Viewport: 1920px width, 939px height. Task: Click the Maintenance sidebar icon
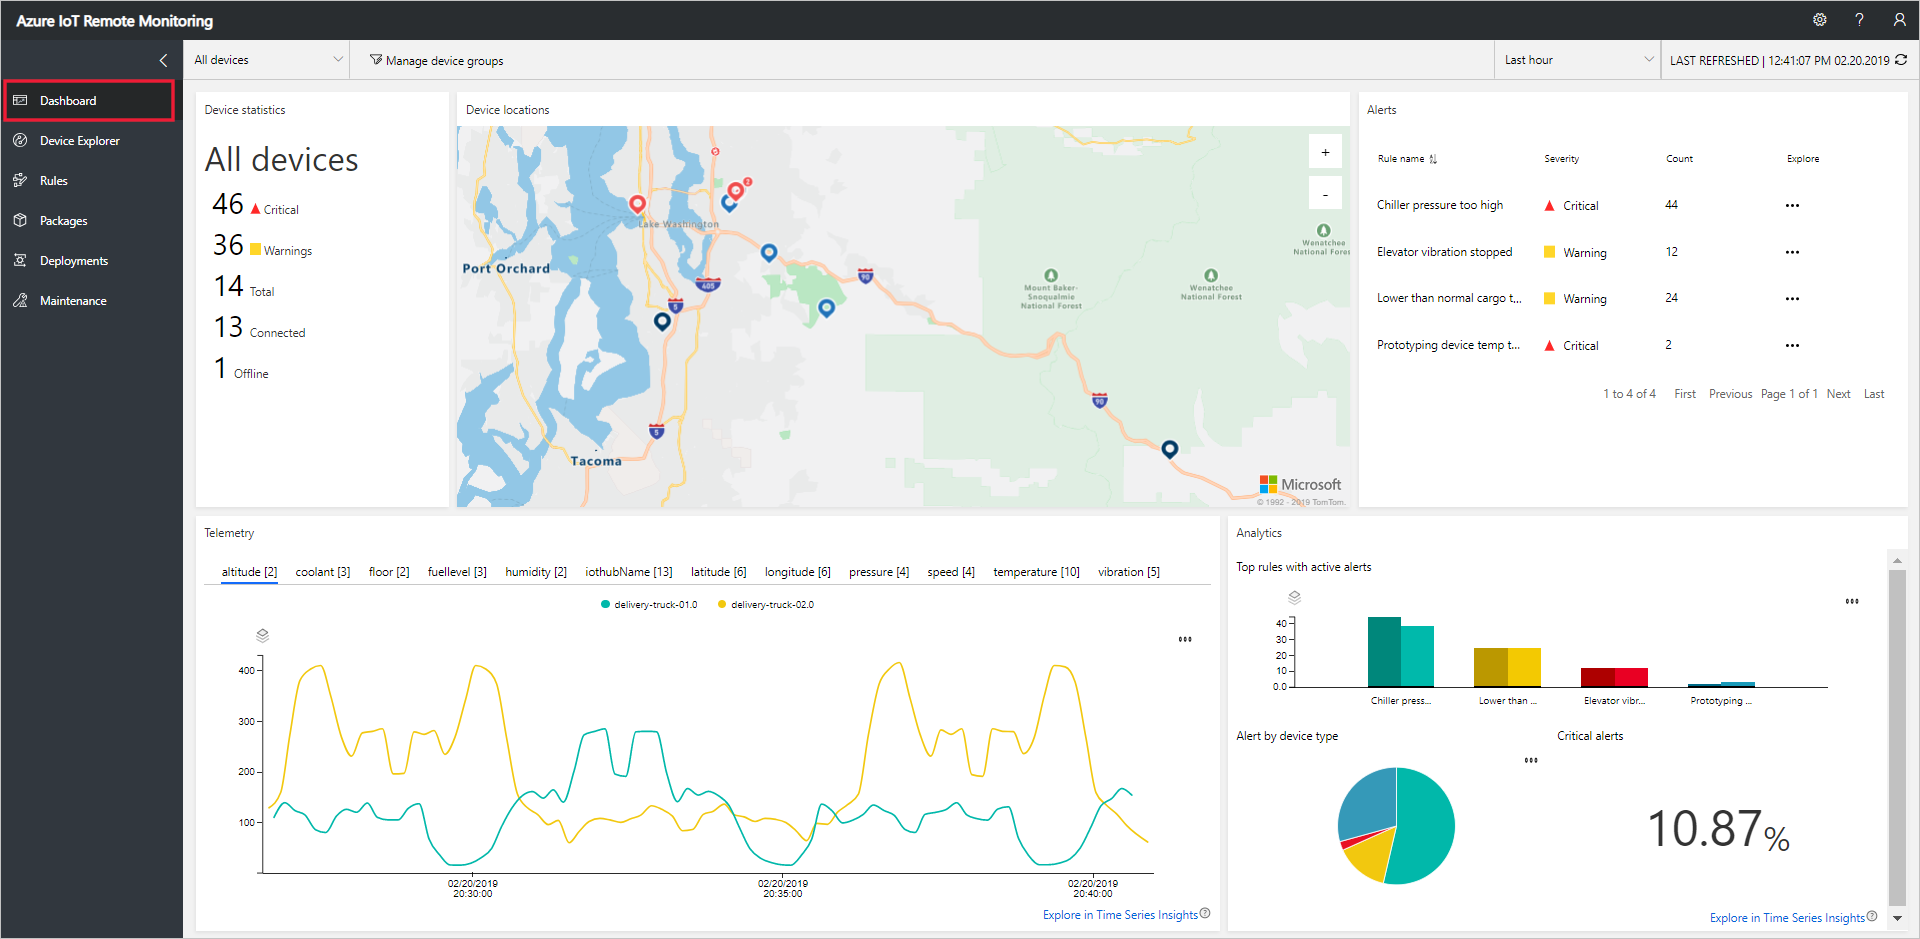[x=20, y=301]
